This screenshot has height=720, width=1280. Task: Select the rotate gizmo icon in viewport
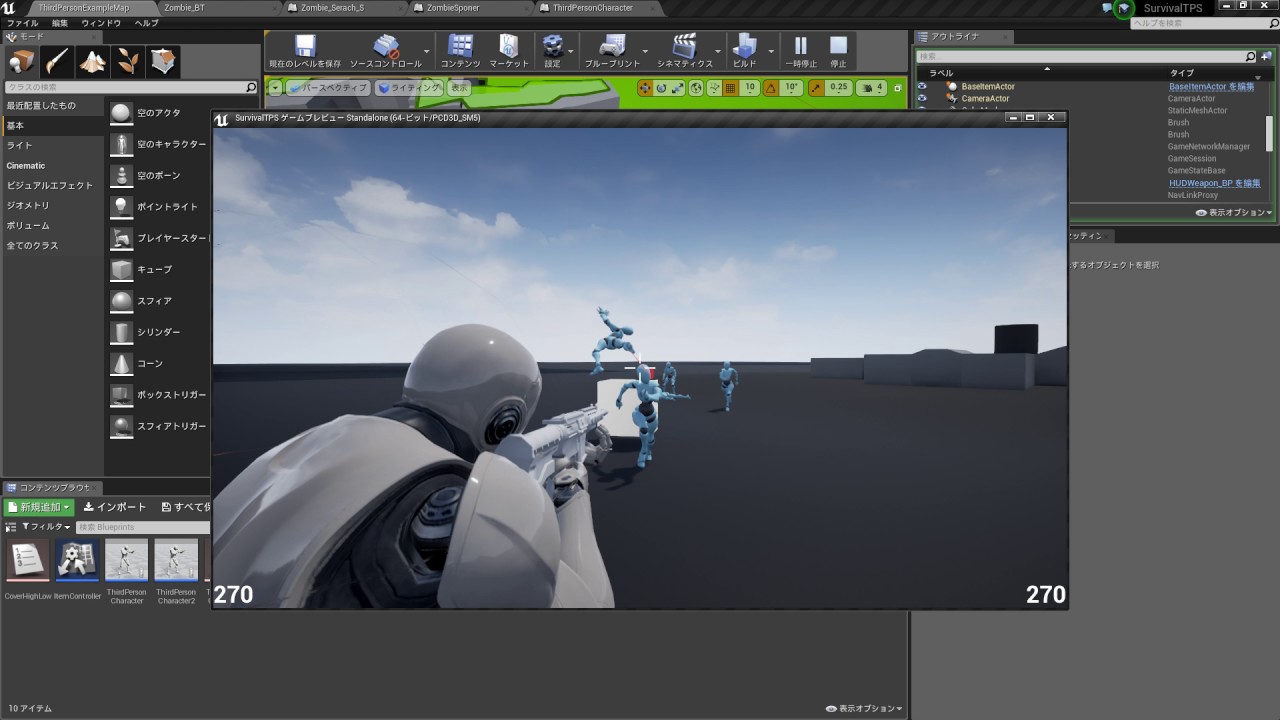coord(662,88)
